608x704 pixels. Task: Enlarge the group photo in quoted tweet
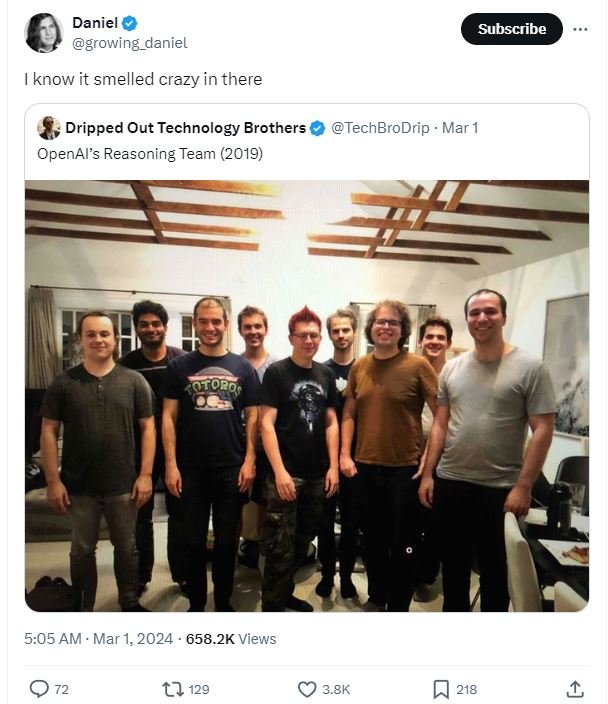[x=307, y=395]
